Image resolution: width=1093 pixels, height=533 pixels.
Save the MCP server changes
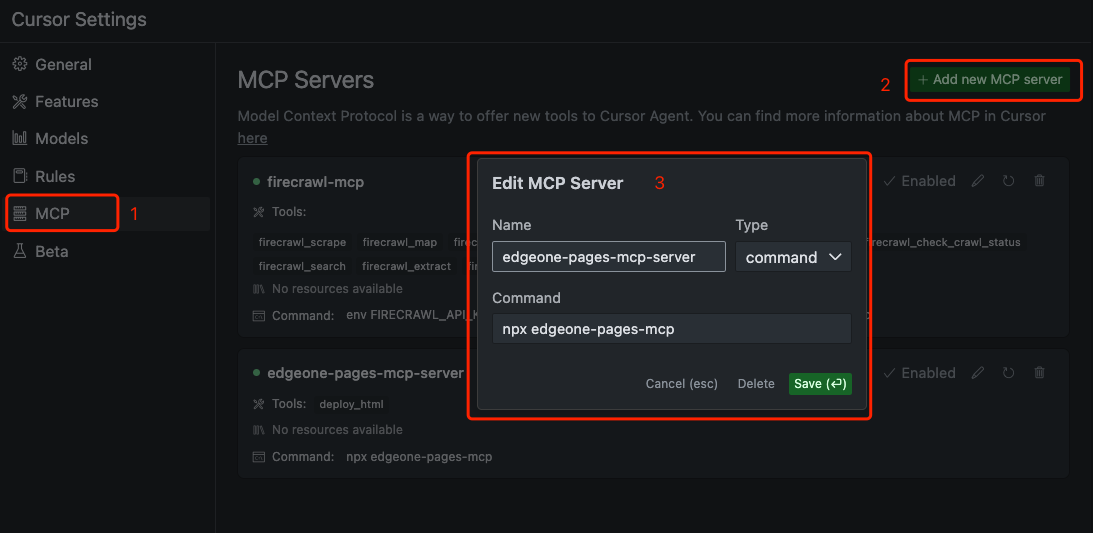tap(820, 384)
